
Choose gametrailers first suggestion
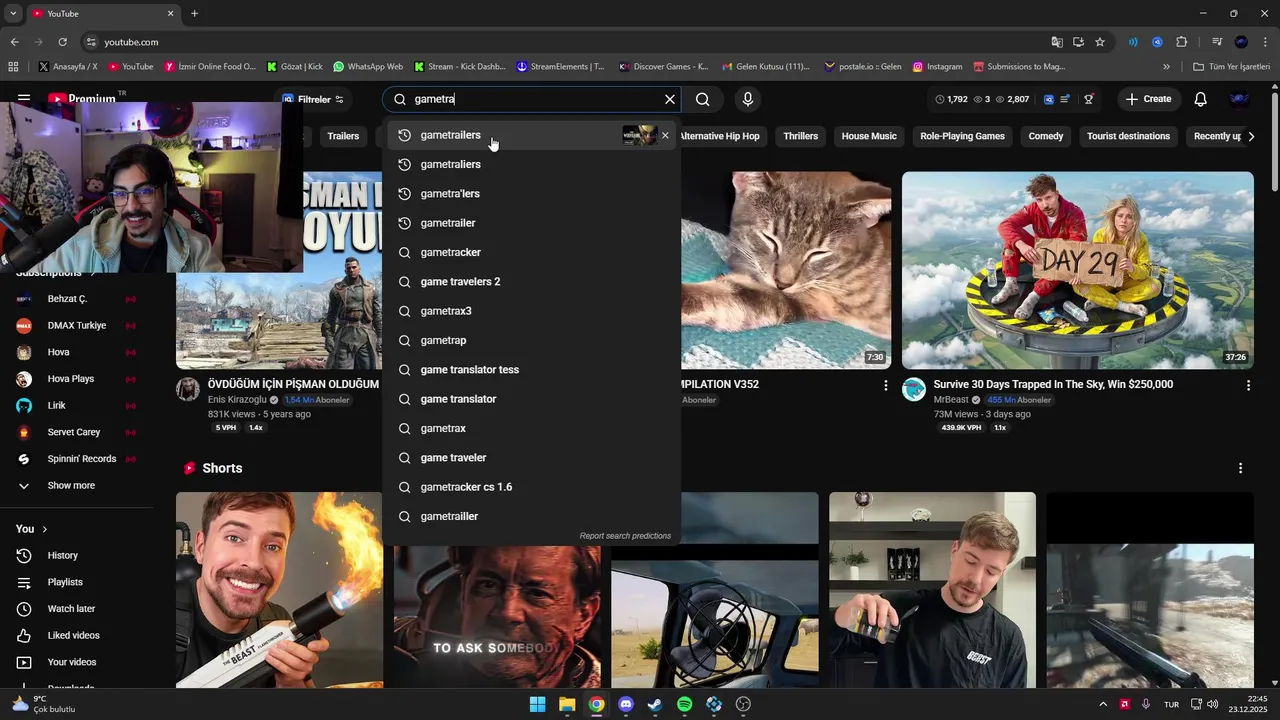click(x=530, y=135)
